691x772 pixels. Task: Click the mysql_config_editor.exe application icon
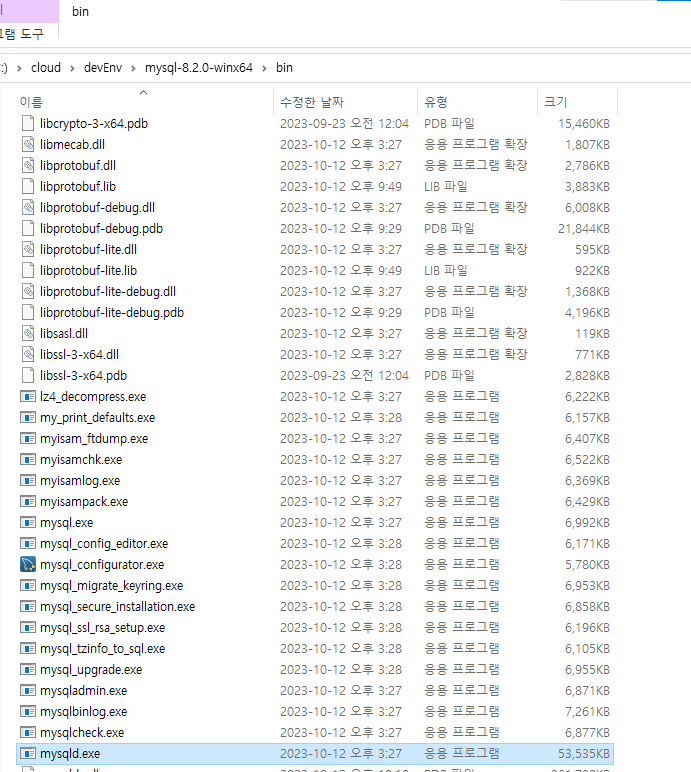(x=28, y=544)
